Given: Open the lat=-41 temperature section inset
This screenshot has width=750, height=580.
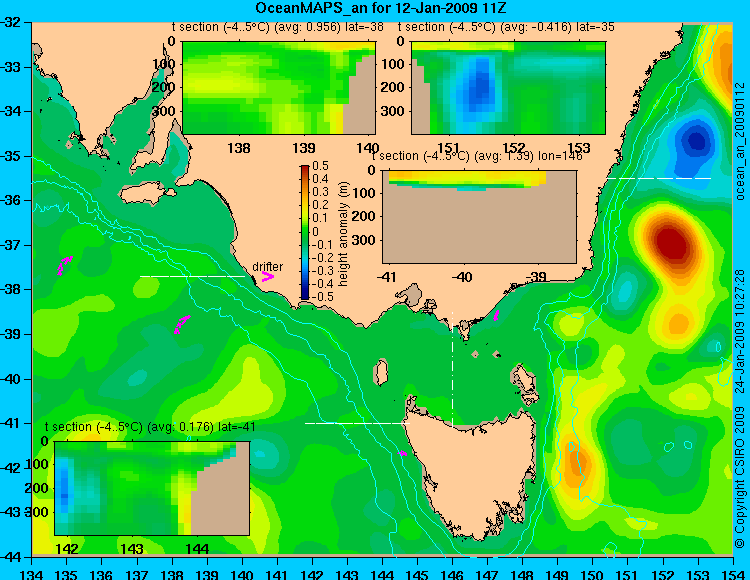Looking at the screenshot, I should [152, 488].
